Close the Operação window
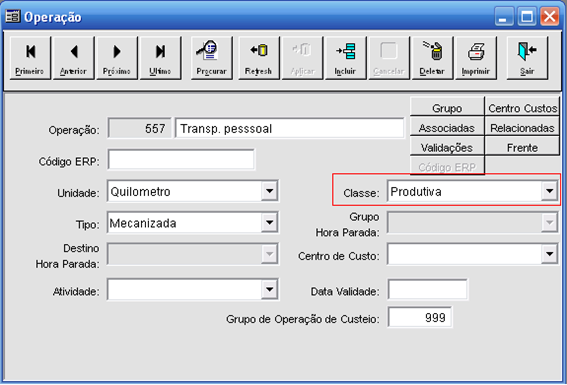567x385 pixels. 550,17
